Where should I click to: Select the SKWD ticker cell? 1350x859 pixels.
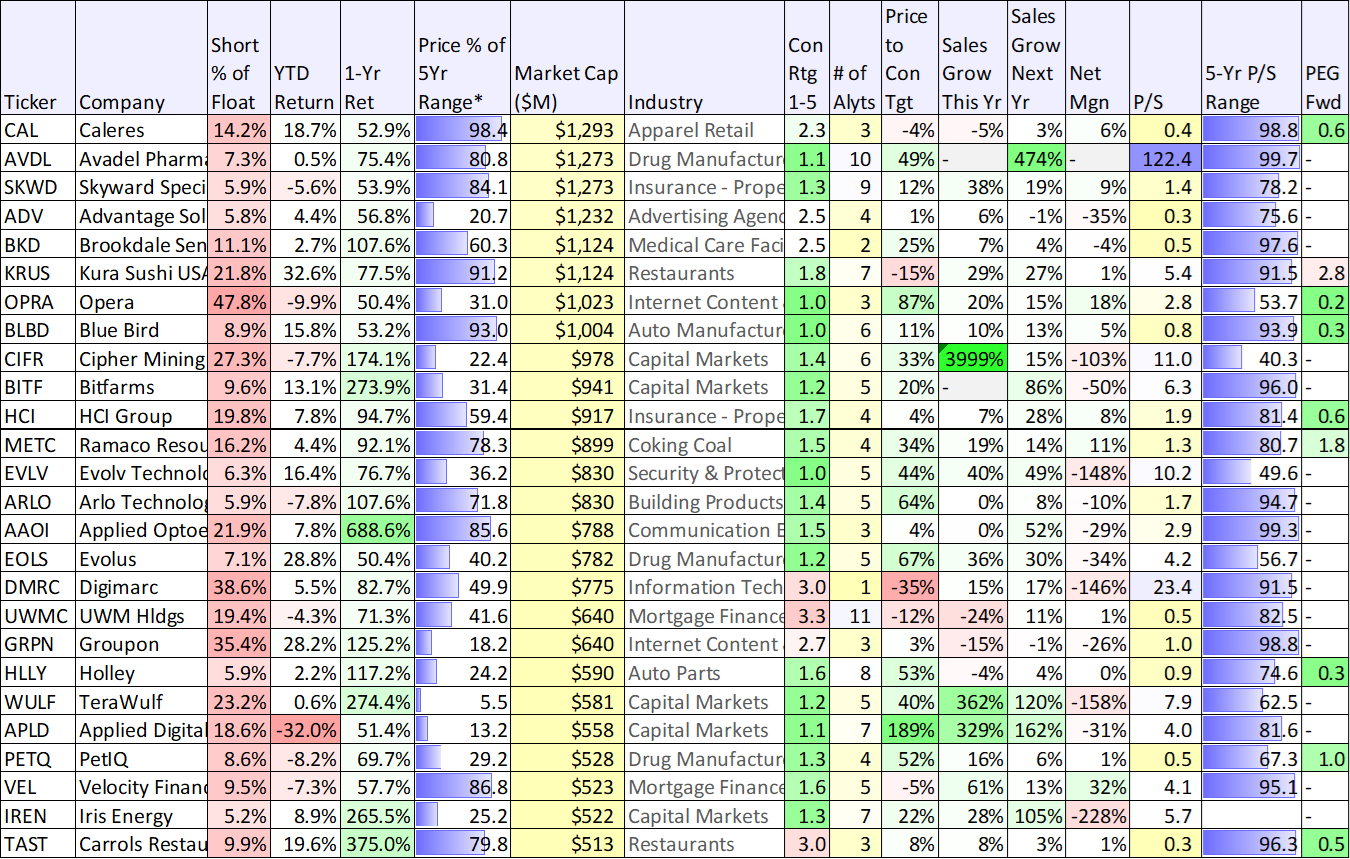[39, 187]
